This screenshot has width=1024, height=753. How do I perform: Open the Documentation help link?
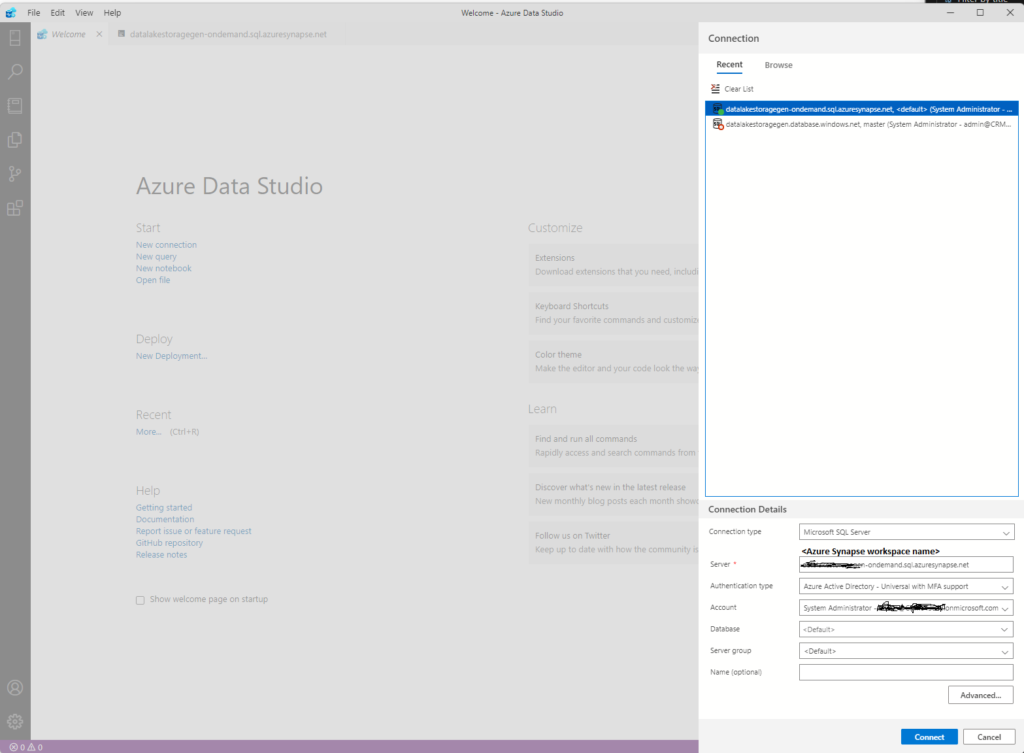tap(165, 519)
